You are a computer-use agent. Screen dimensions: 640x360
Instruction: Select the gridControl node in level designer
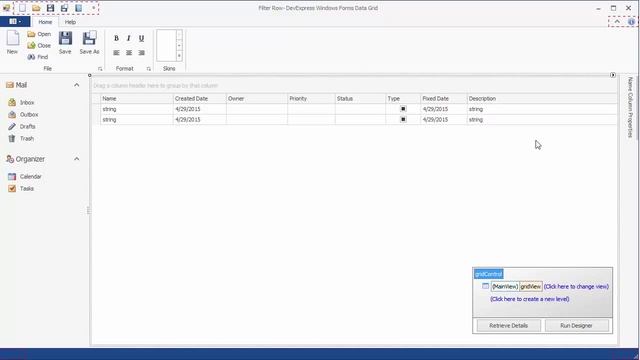[489, 274]
